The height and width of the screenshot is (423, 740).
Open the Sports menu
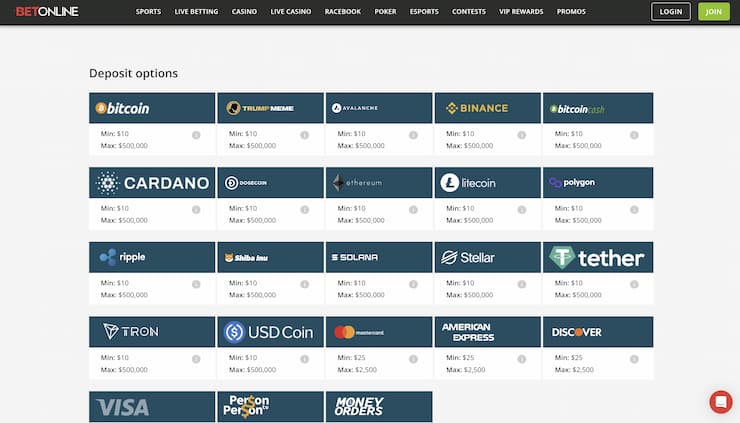tap(148, 11)
